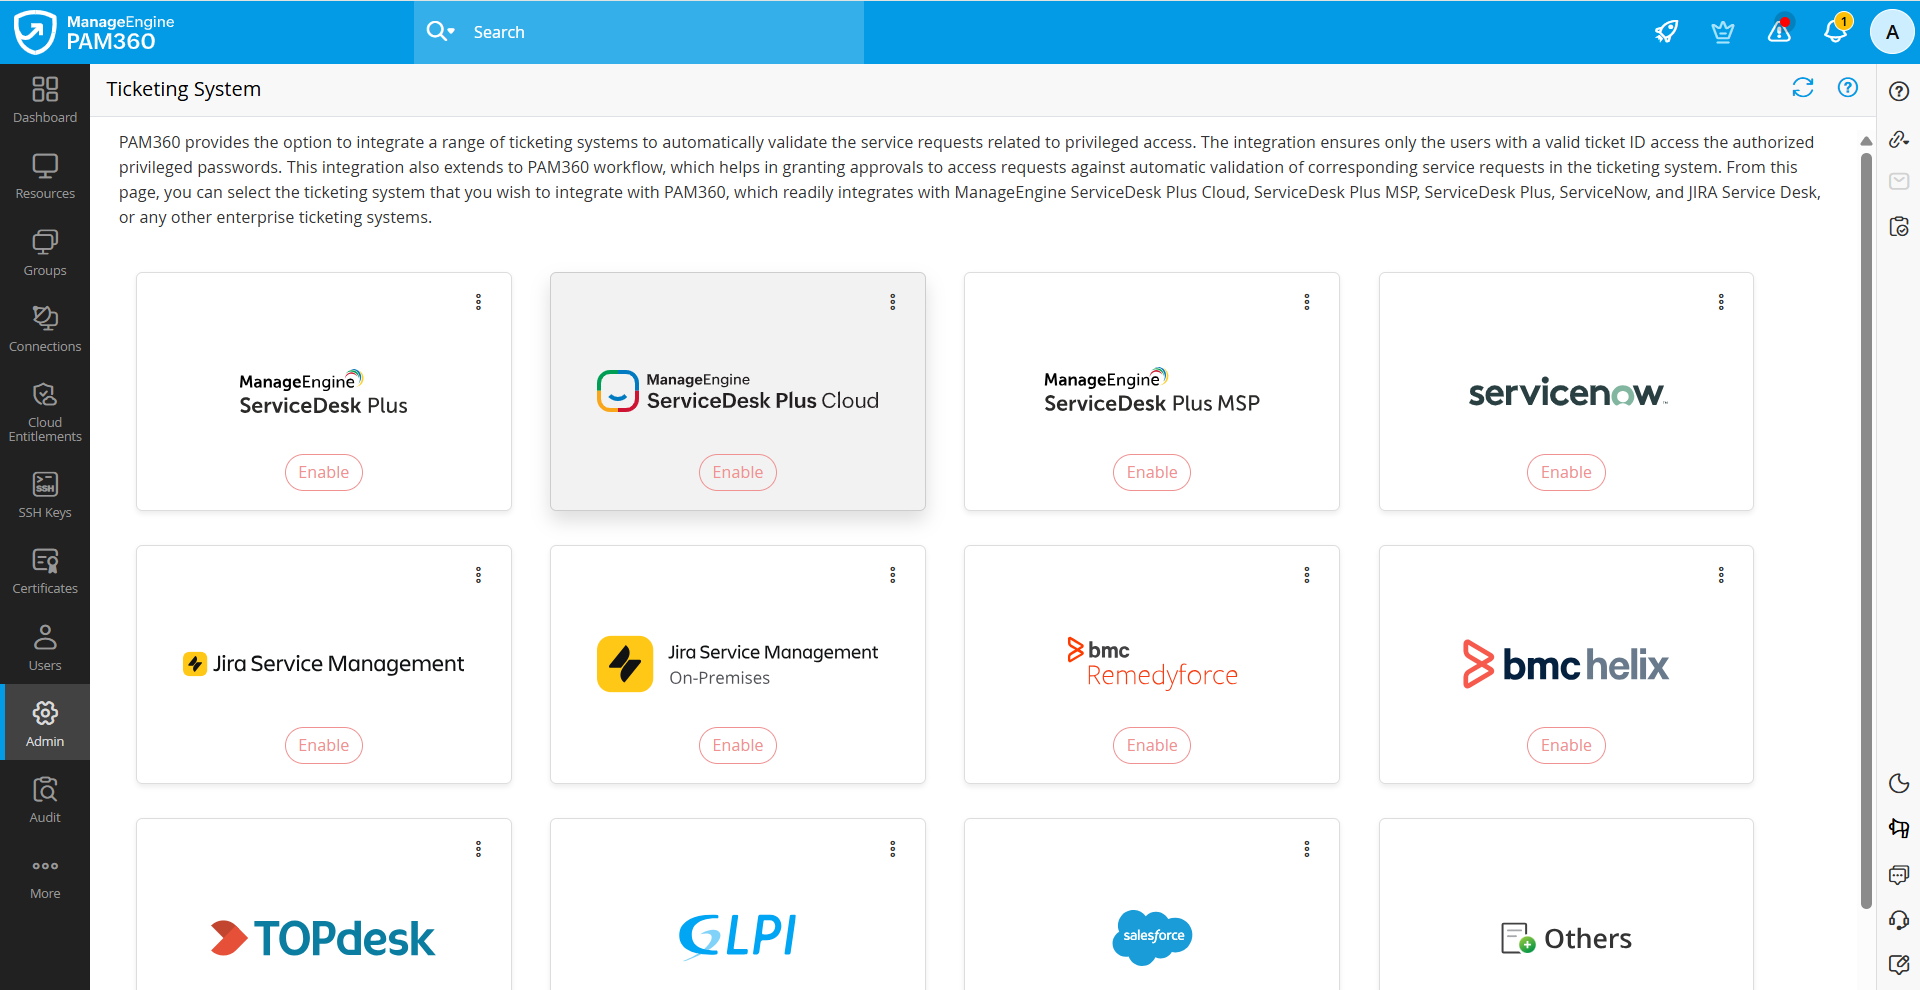Viewport: 1920px width, 990px height.
Task: Click the question mark icon in right rail
Action: (1899, 91)
